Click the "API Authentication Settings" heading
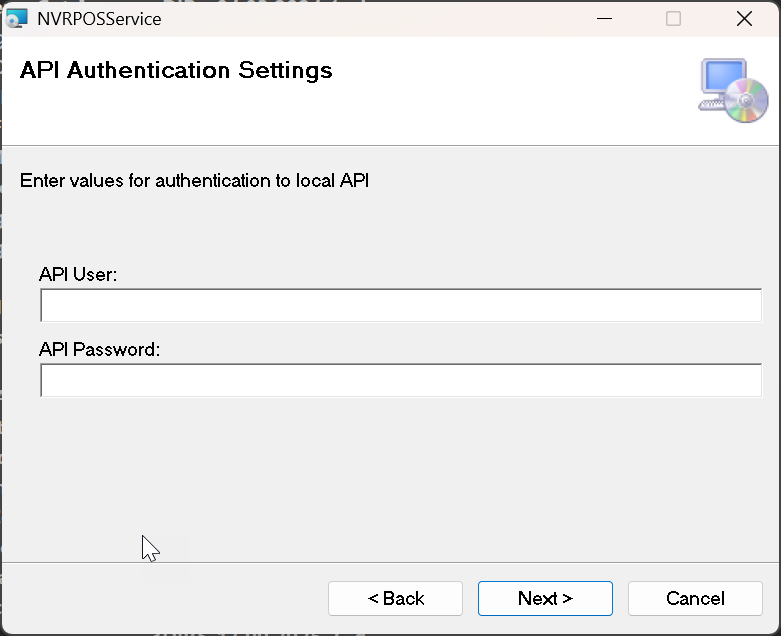Viewport: 781px width, 636px height. pos(176,70)
